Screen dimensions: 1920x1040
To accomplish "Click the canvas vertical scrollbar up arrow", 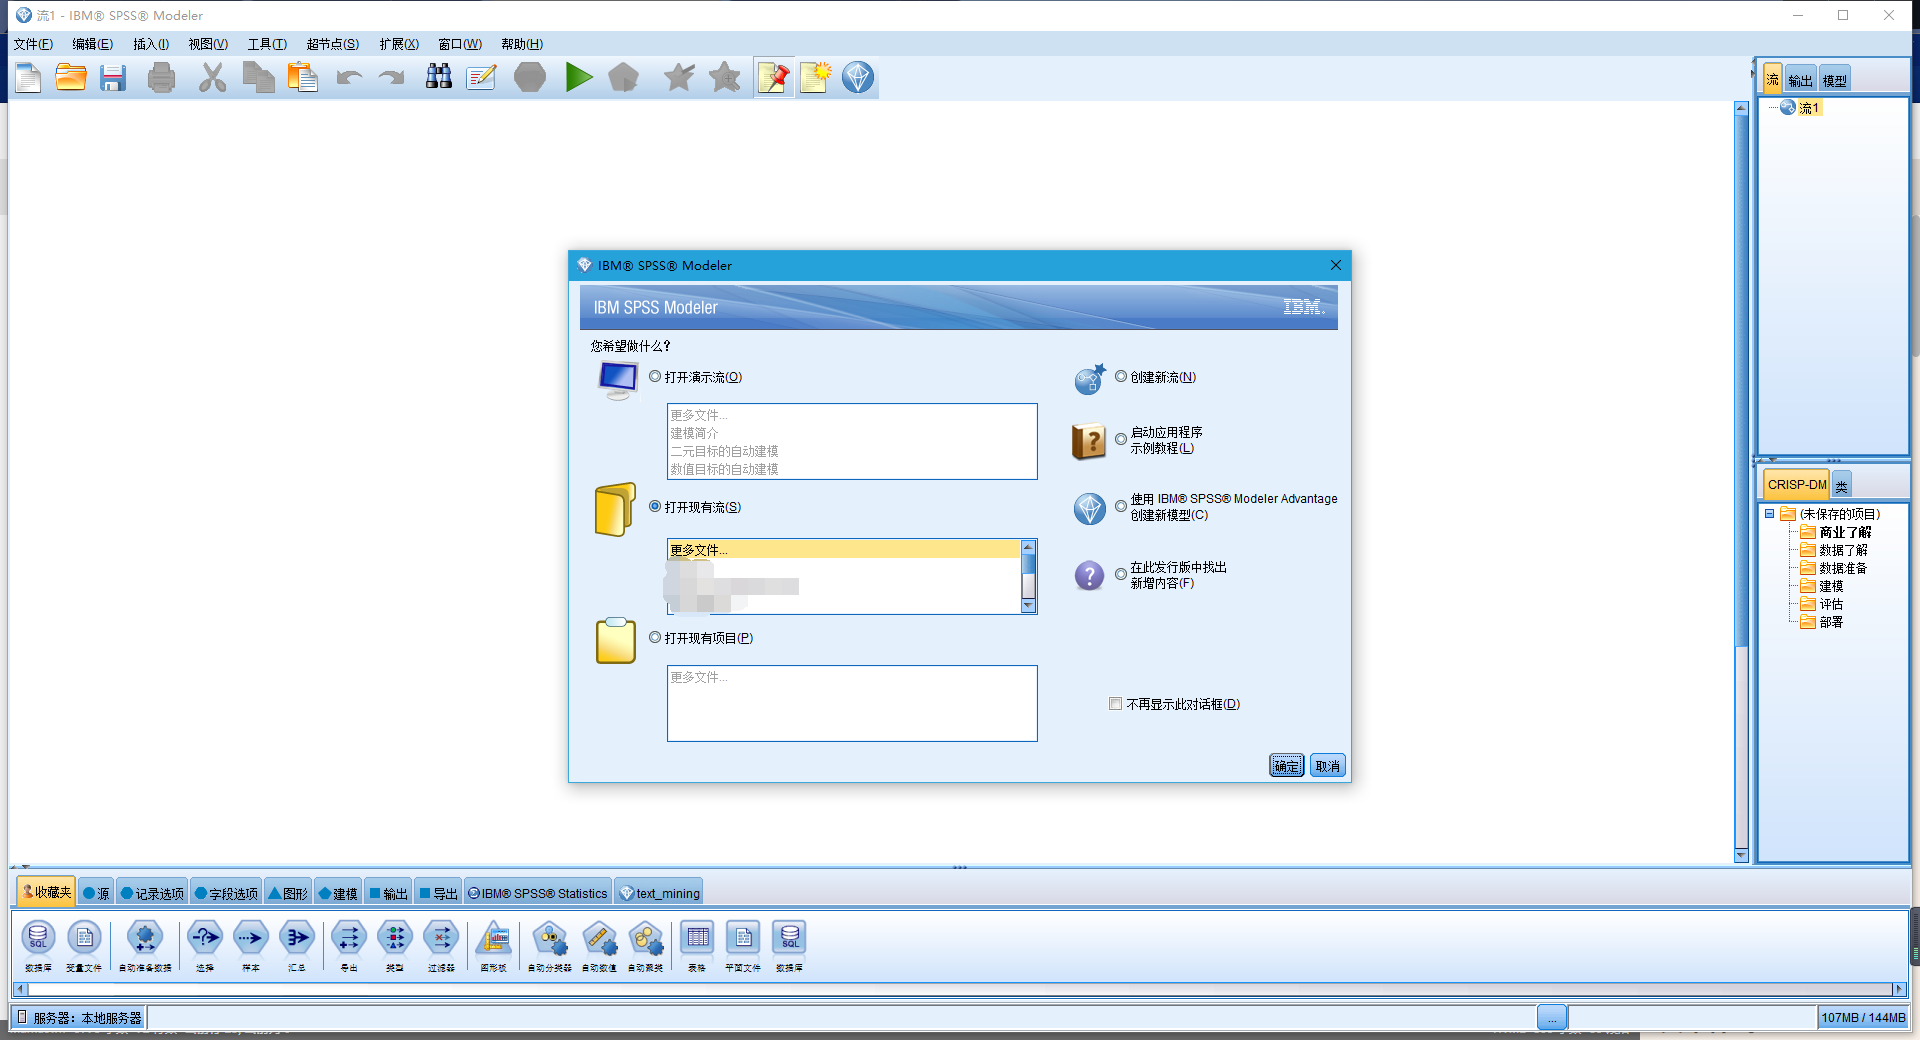I will click(x=1741, y=108).
